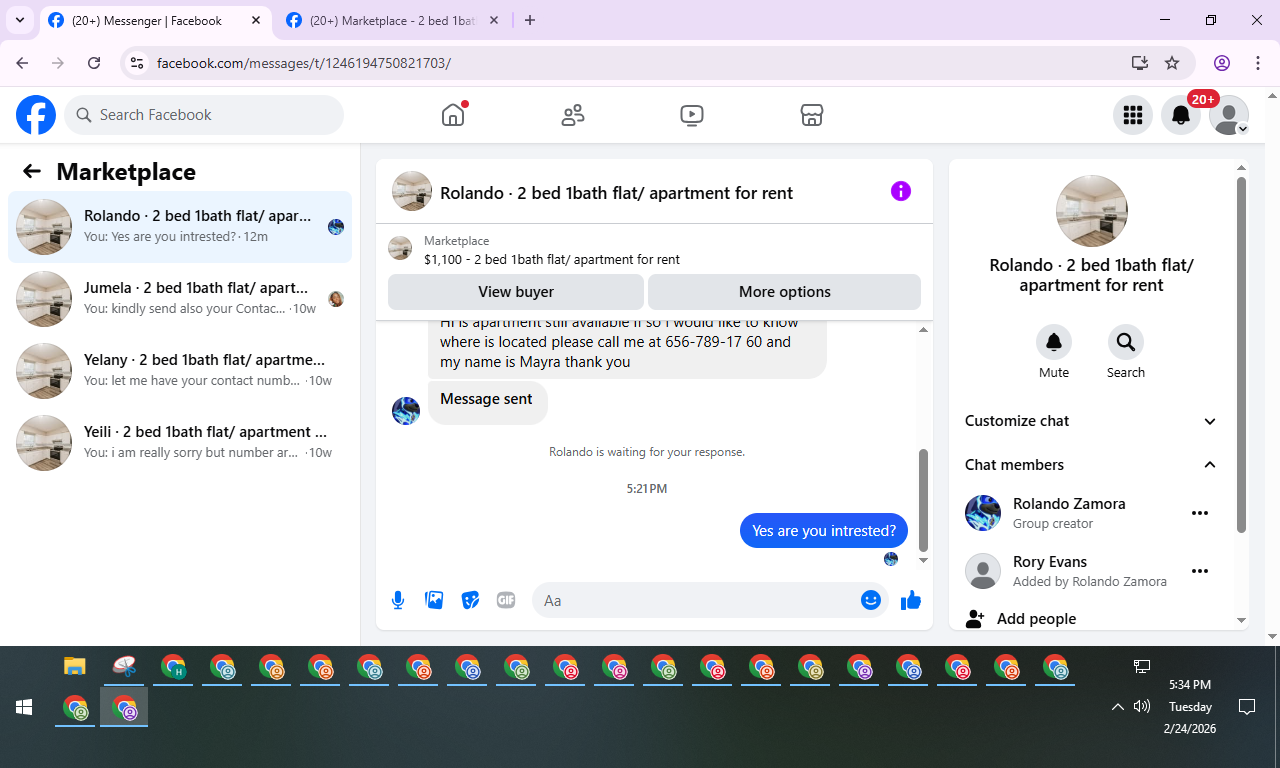Expand Customize chat section
The height and width of the screenshot is (768, 1280).
1091,421
